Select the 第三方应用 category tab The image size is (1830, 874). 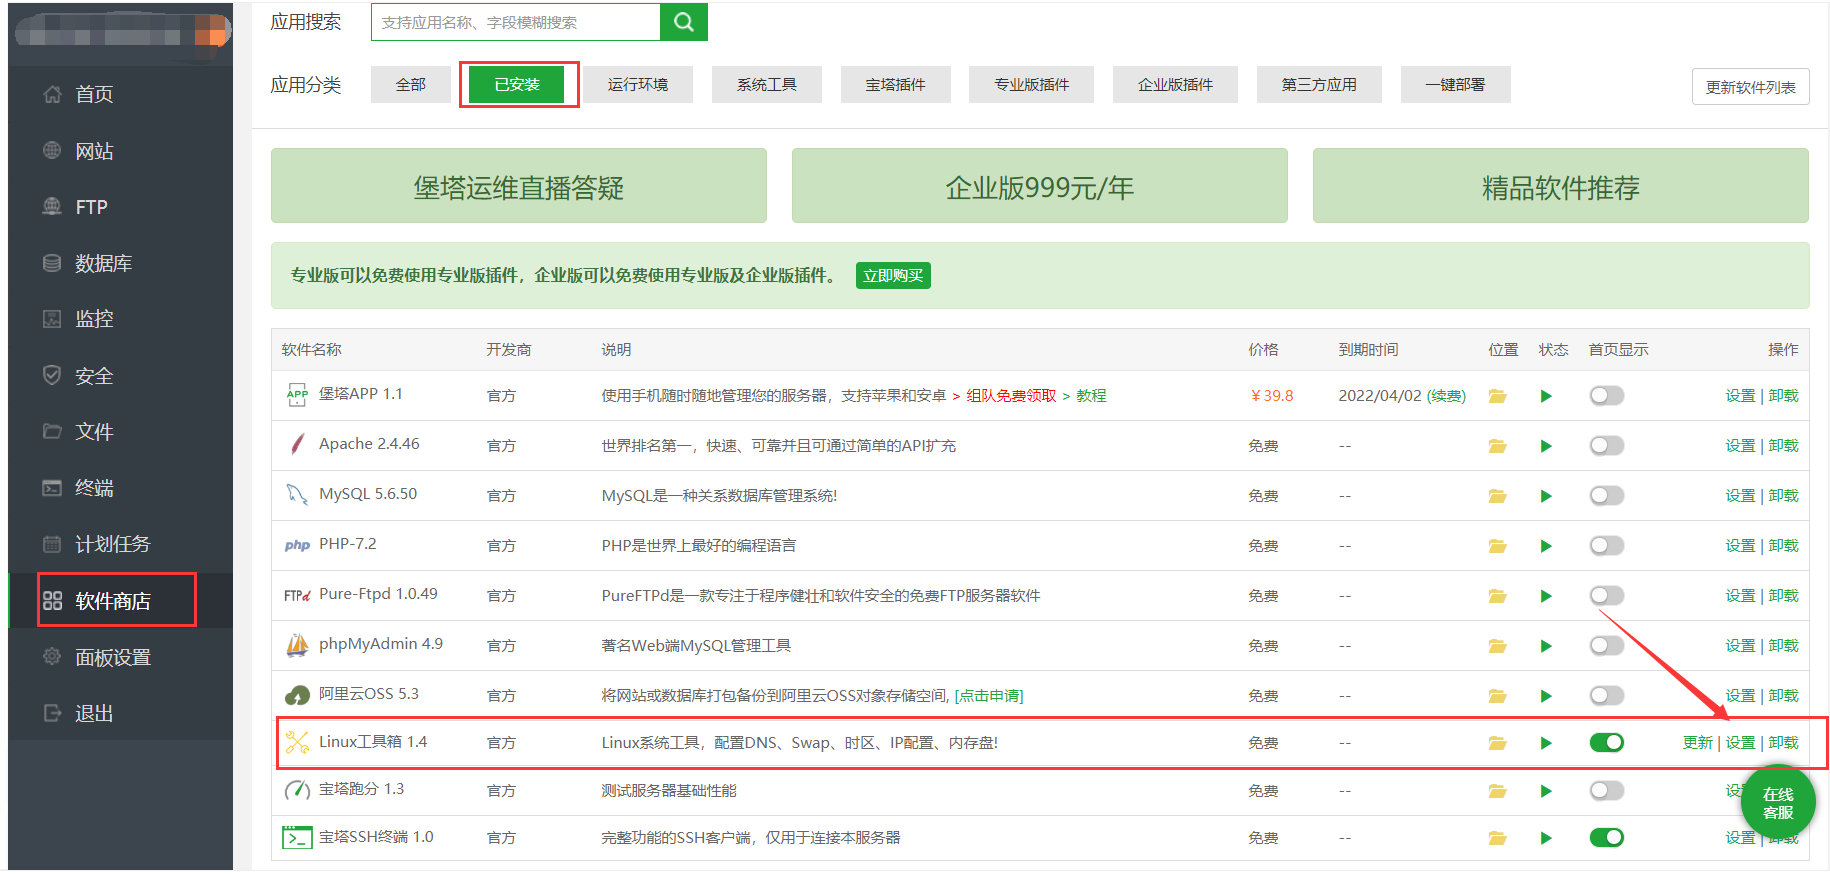[x=1320, y=85]
